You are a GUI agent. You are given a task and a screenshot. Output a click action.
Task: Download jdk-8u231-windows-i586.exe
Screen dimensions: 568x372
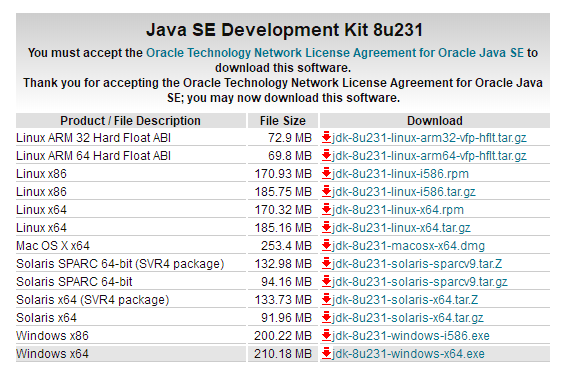click(411, 336)
